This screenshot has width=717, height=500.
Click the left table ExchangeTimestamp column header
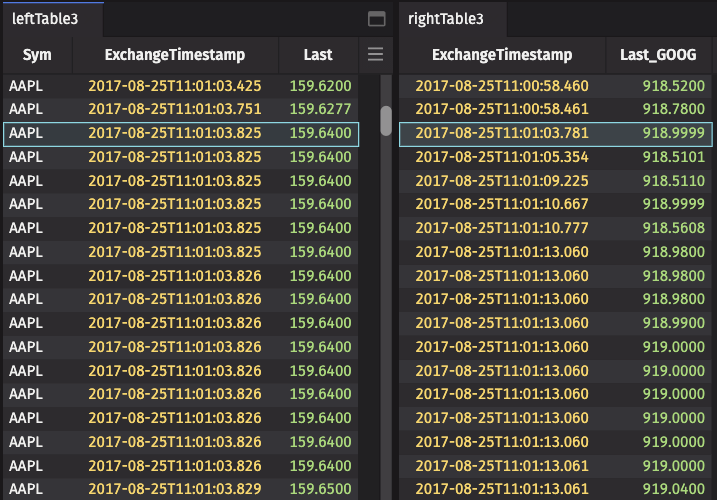(175, 55)
